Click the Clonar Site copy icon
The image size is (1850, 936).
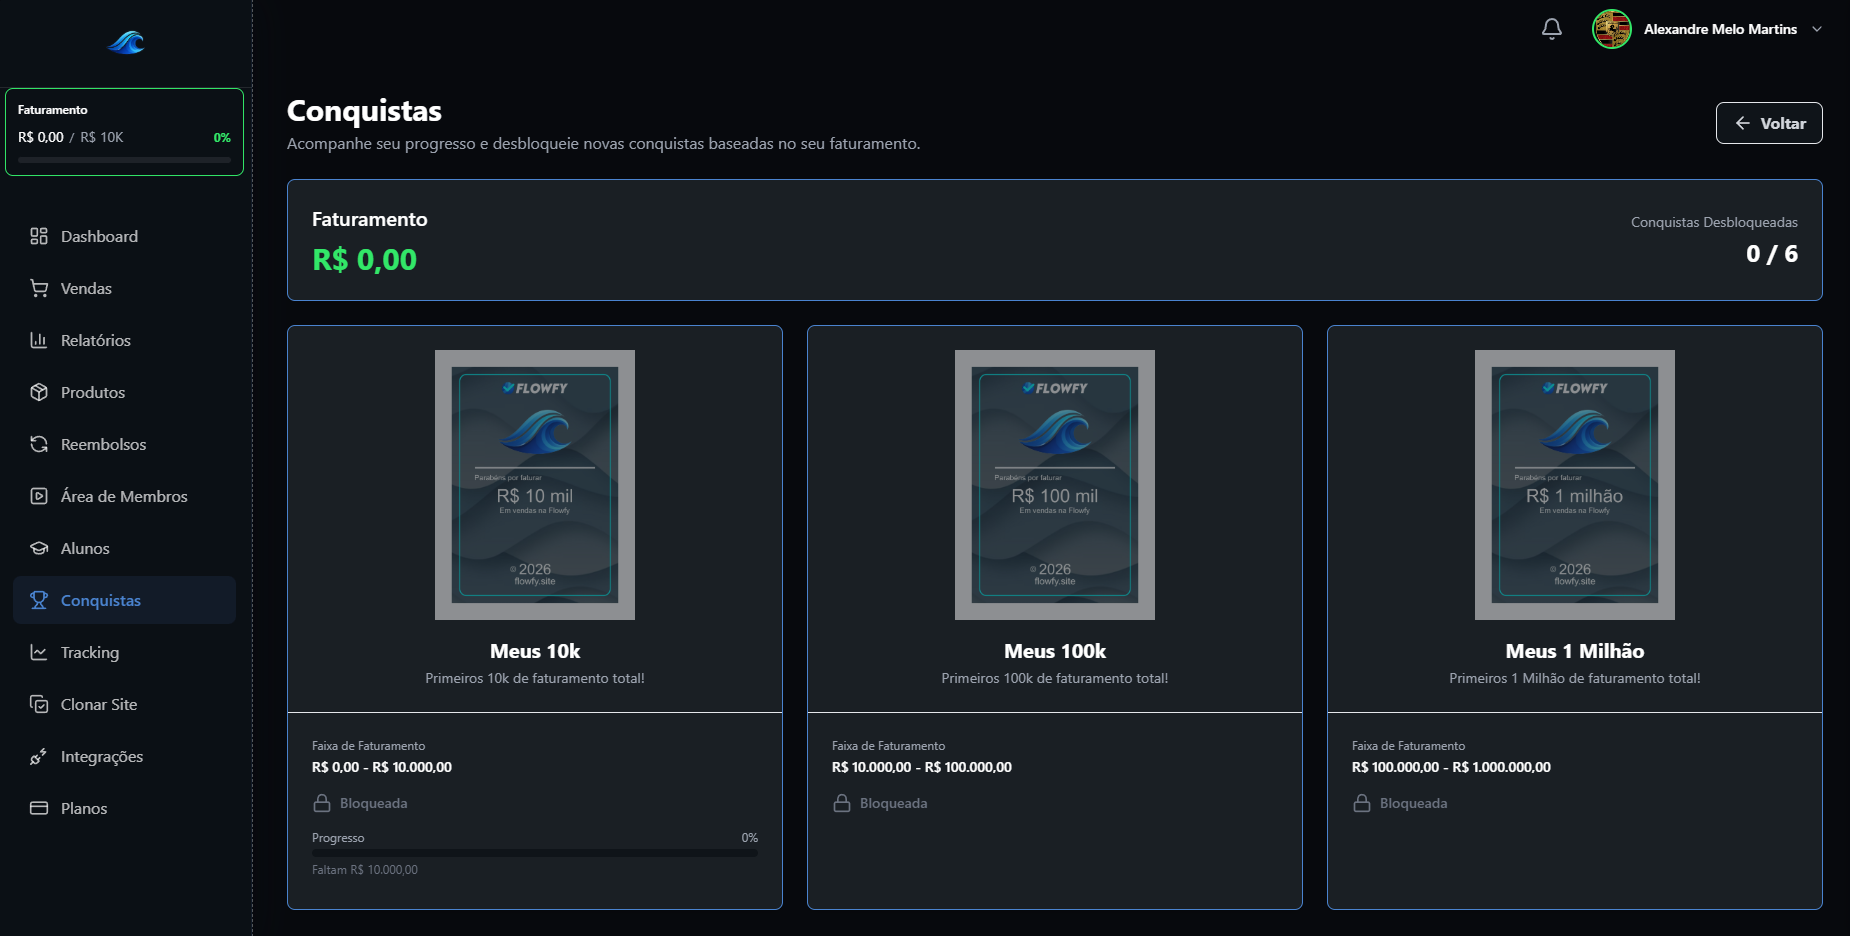tap(39, 704)
